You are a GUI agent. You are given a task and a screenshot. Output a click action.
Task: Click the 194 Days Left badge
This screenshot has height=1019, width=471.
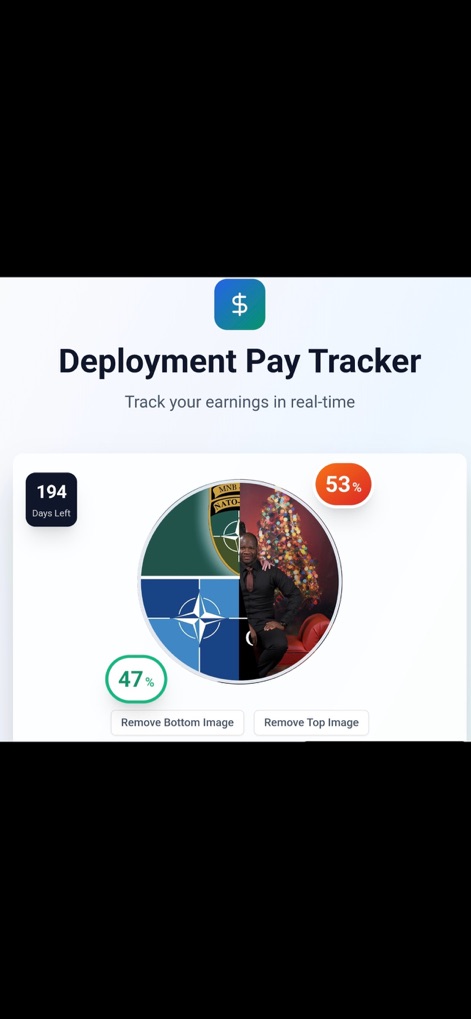(x=51, y=499)
